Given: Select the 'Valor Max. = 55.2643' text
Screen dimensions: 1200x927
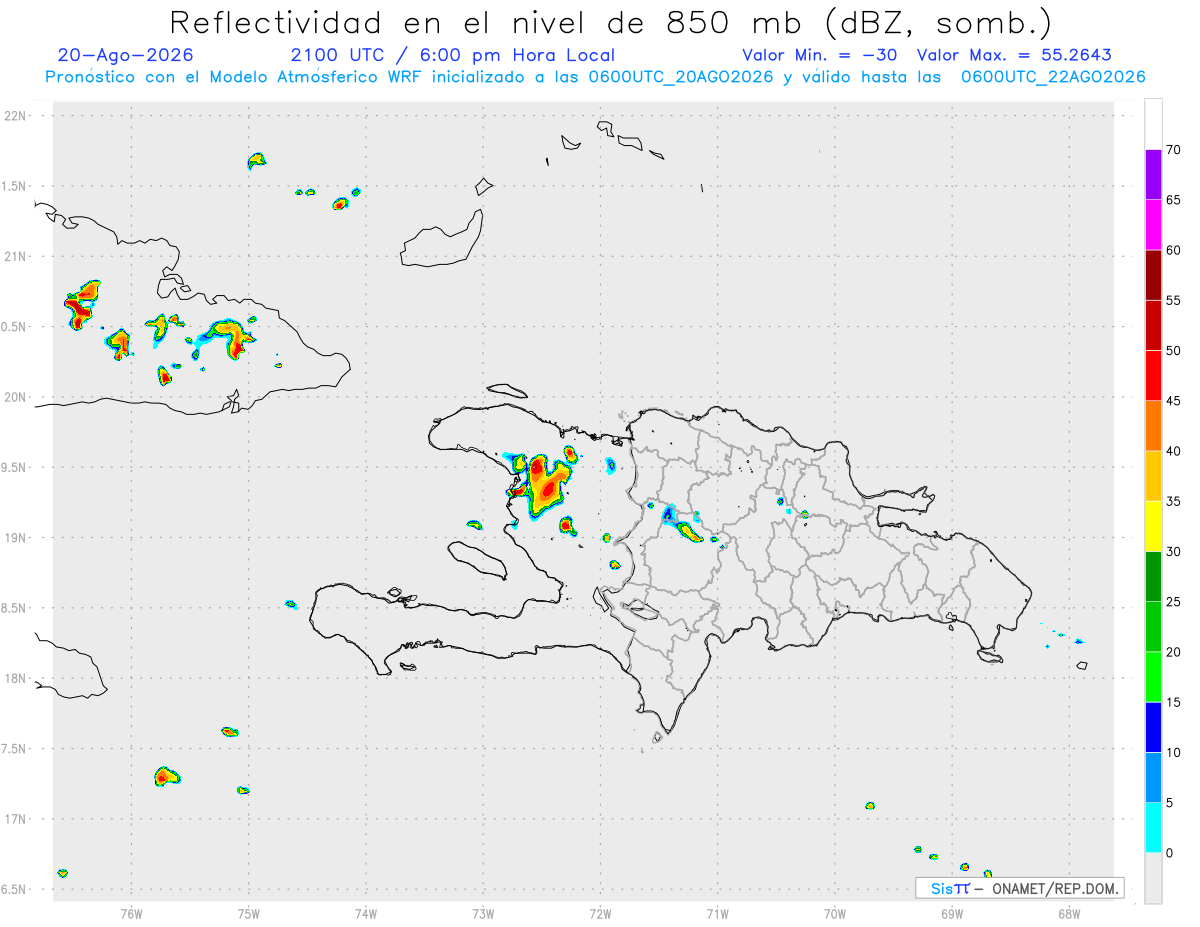Looking at the screenshot, I should tap(1014, 55).
